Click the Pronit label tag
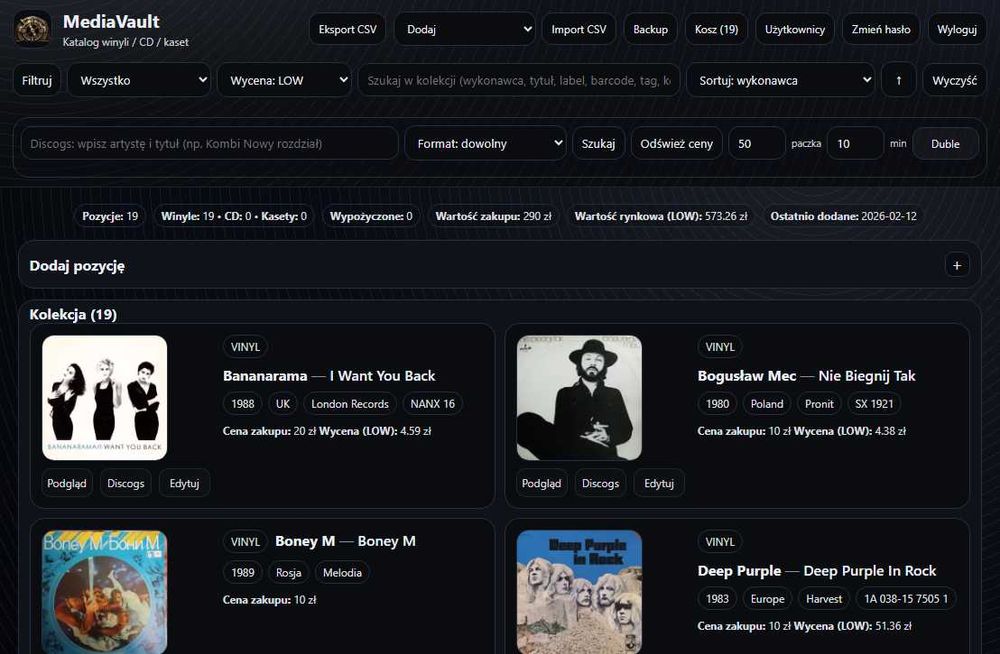The image size is (1000, 654). pyautogui.click(x=819, y=404)
